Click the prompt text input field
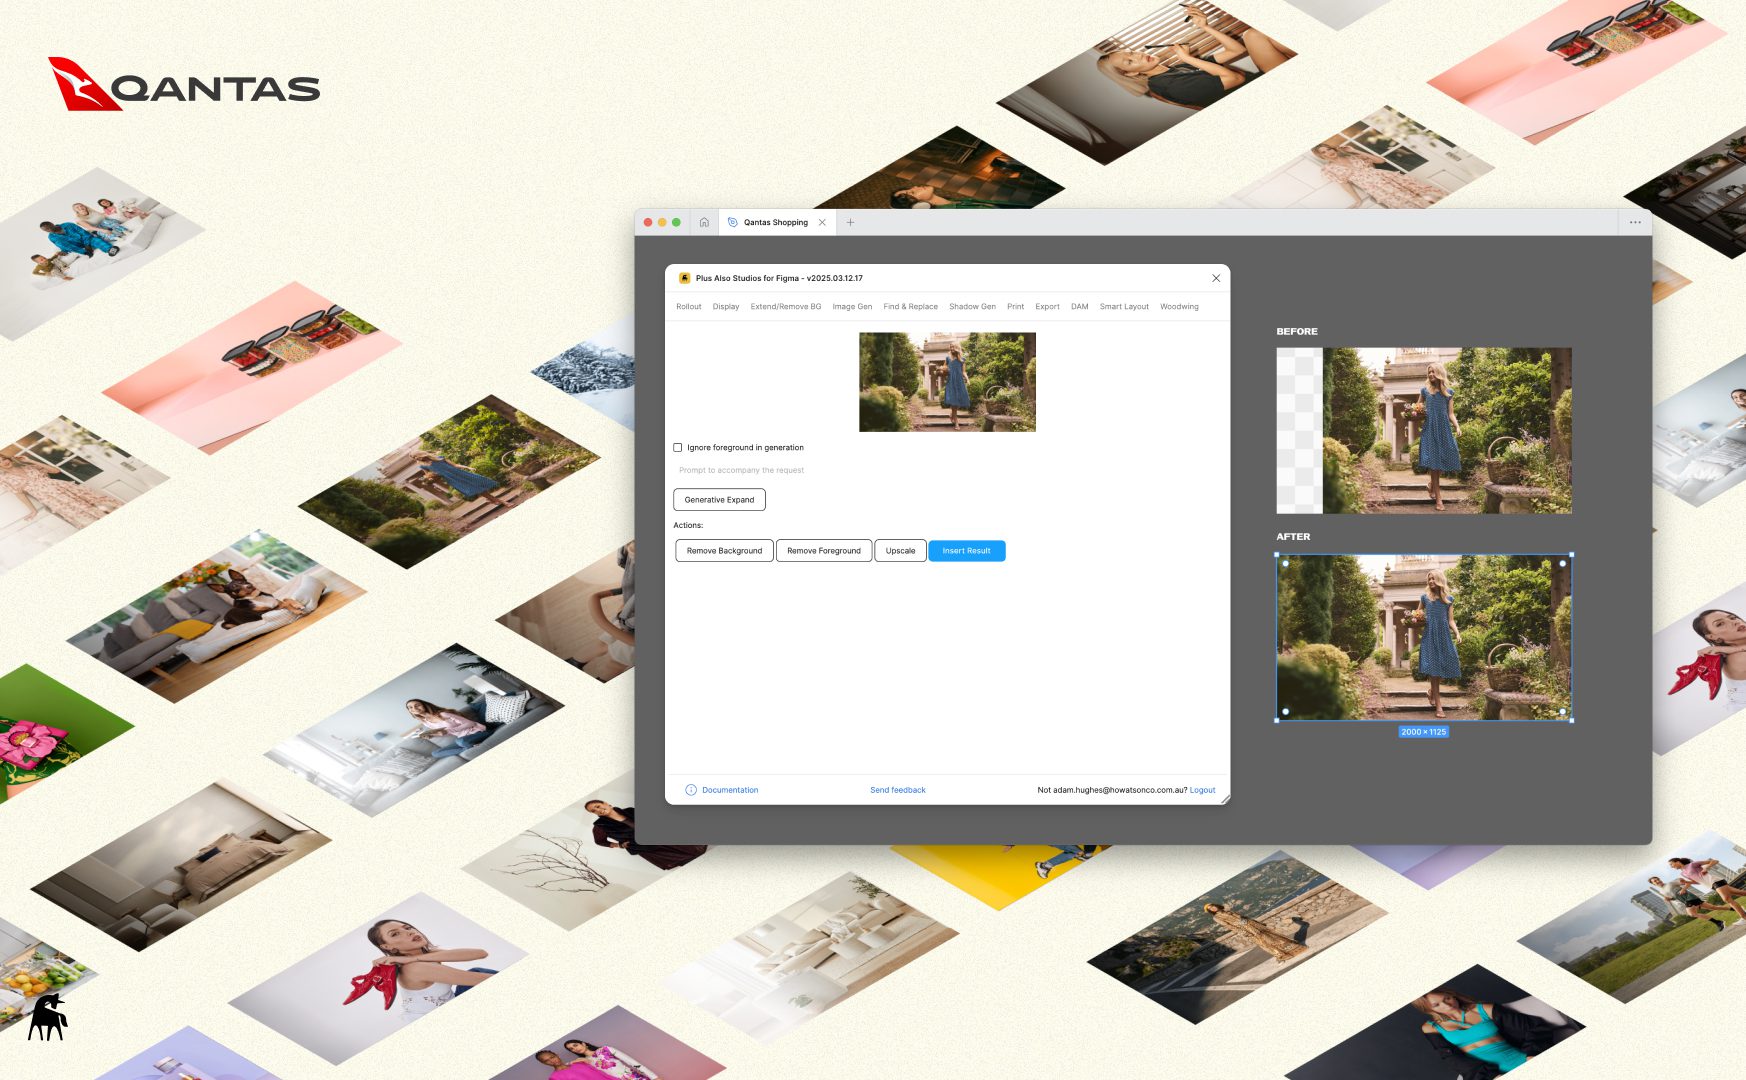The width and height of the screenshot is (1746, 1080). coord(800,470)
